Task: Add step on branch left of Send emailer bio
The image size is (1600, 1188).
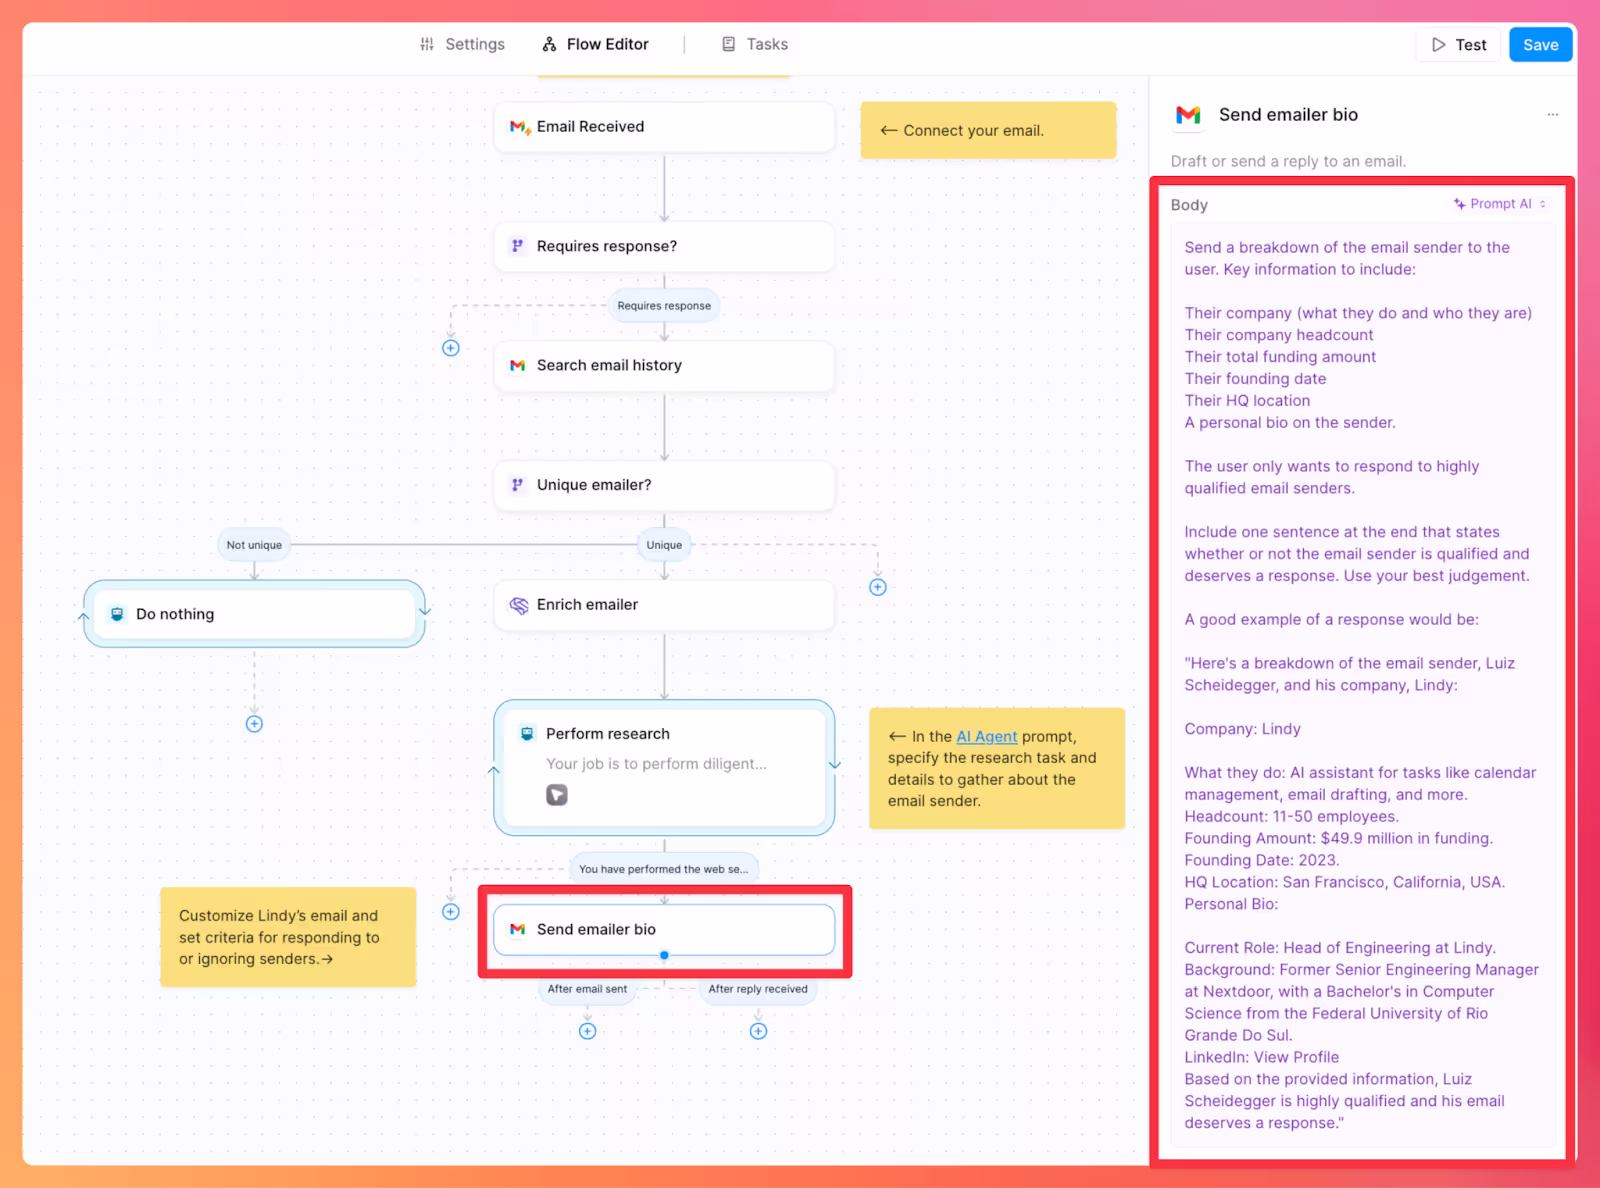Action: [x=451, y=912]
